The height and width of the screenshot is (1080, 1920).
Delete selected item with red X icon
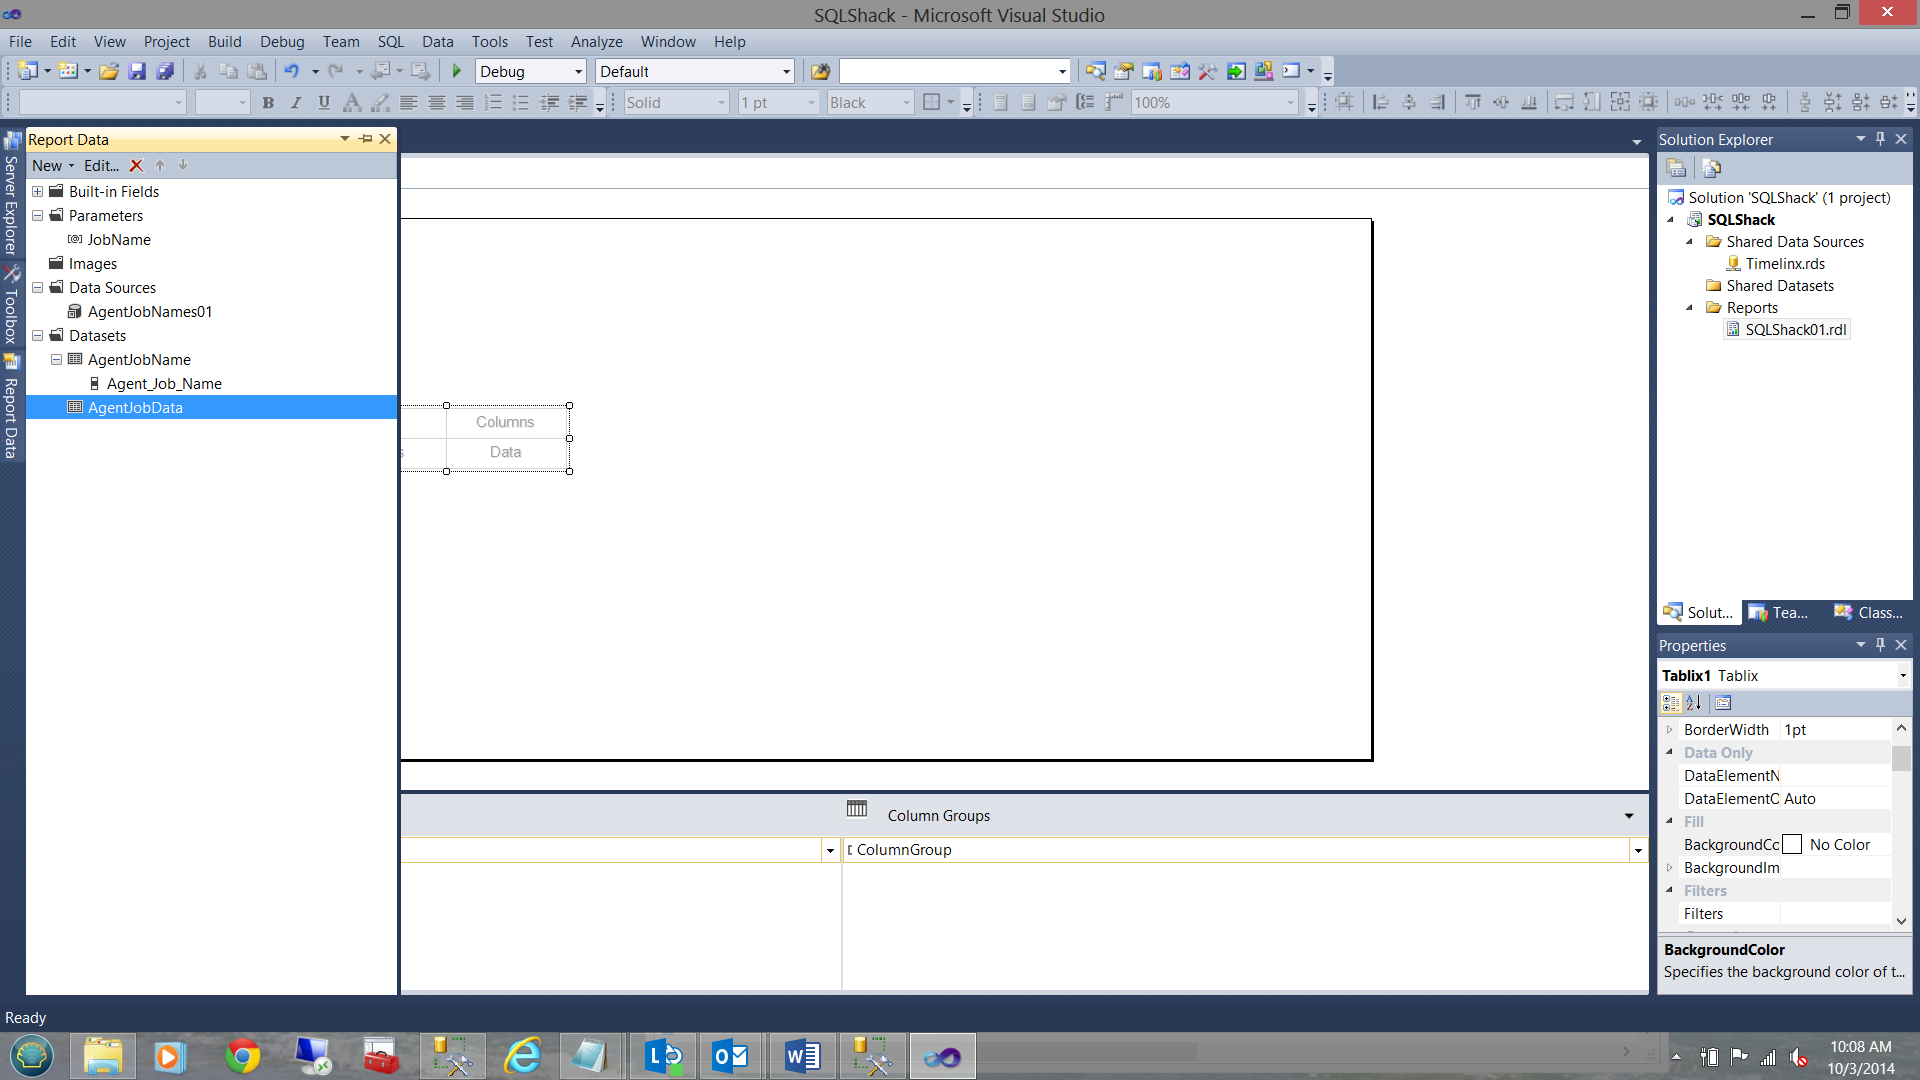[137, 166]
